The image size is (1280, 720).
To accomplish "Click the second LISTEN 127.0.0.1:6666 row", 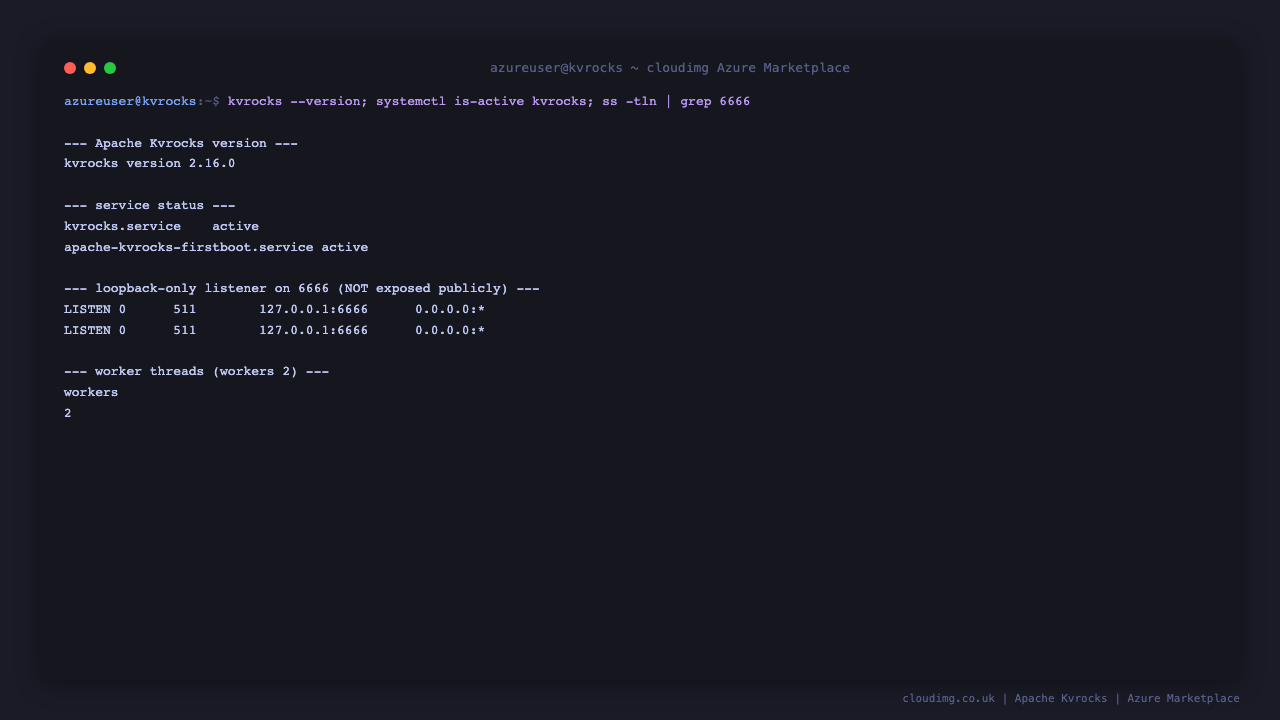I will [274, 331].
